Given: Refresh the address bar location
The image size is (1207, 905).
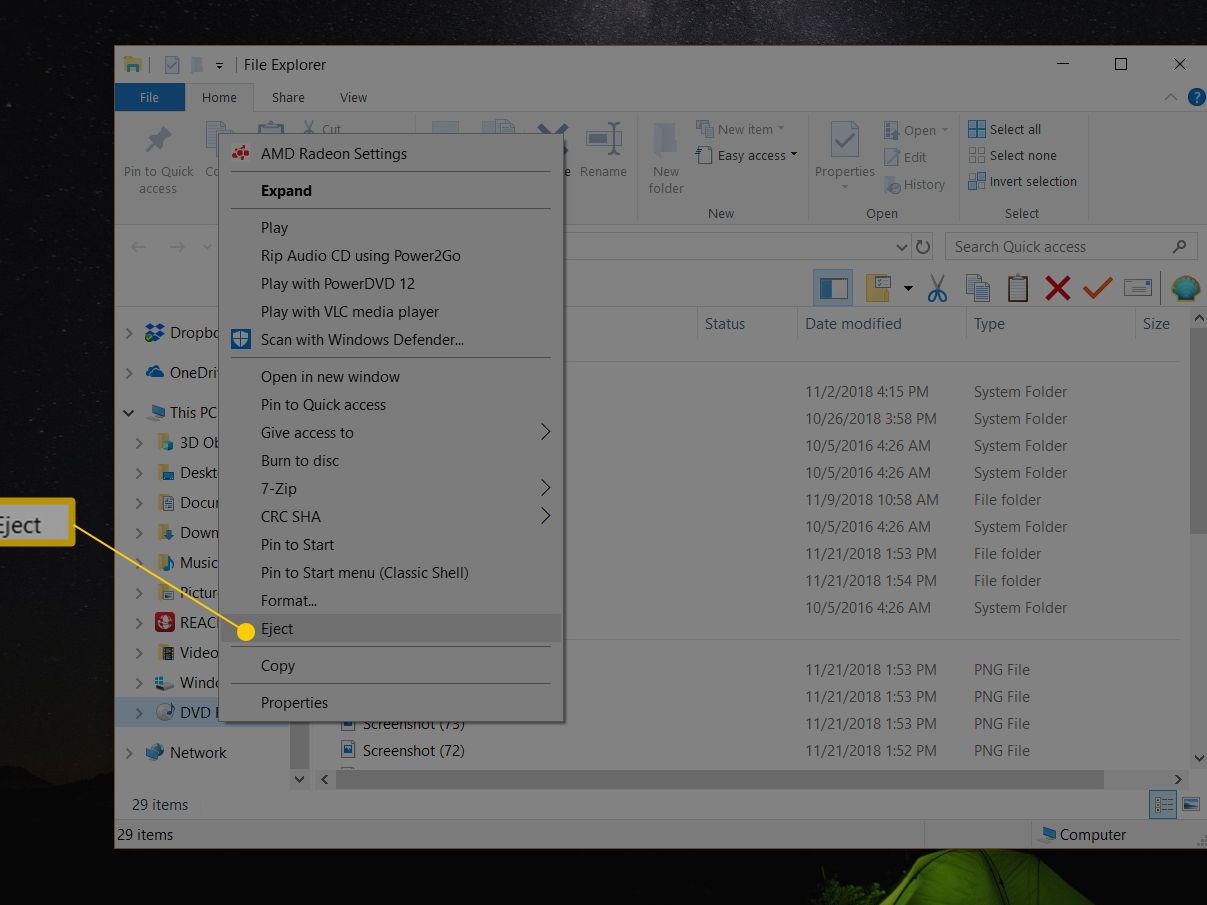Looking at the screenshot, I should click(923, 247).
